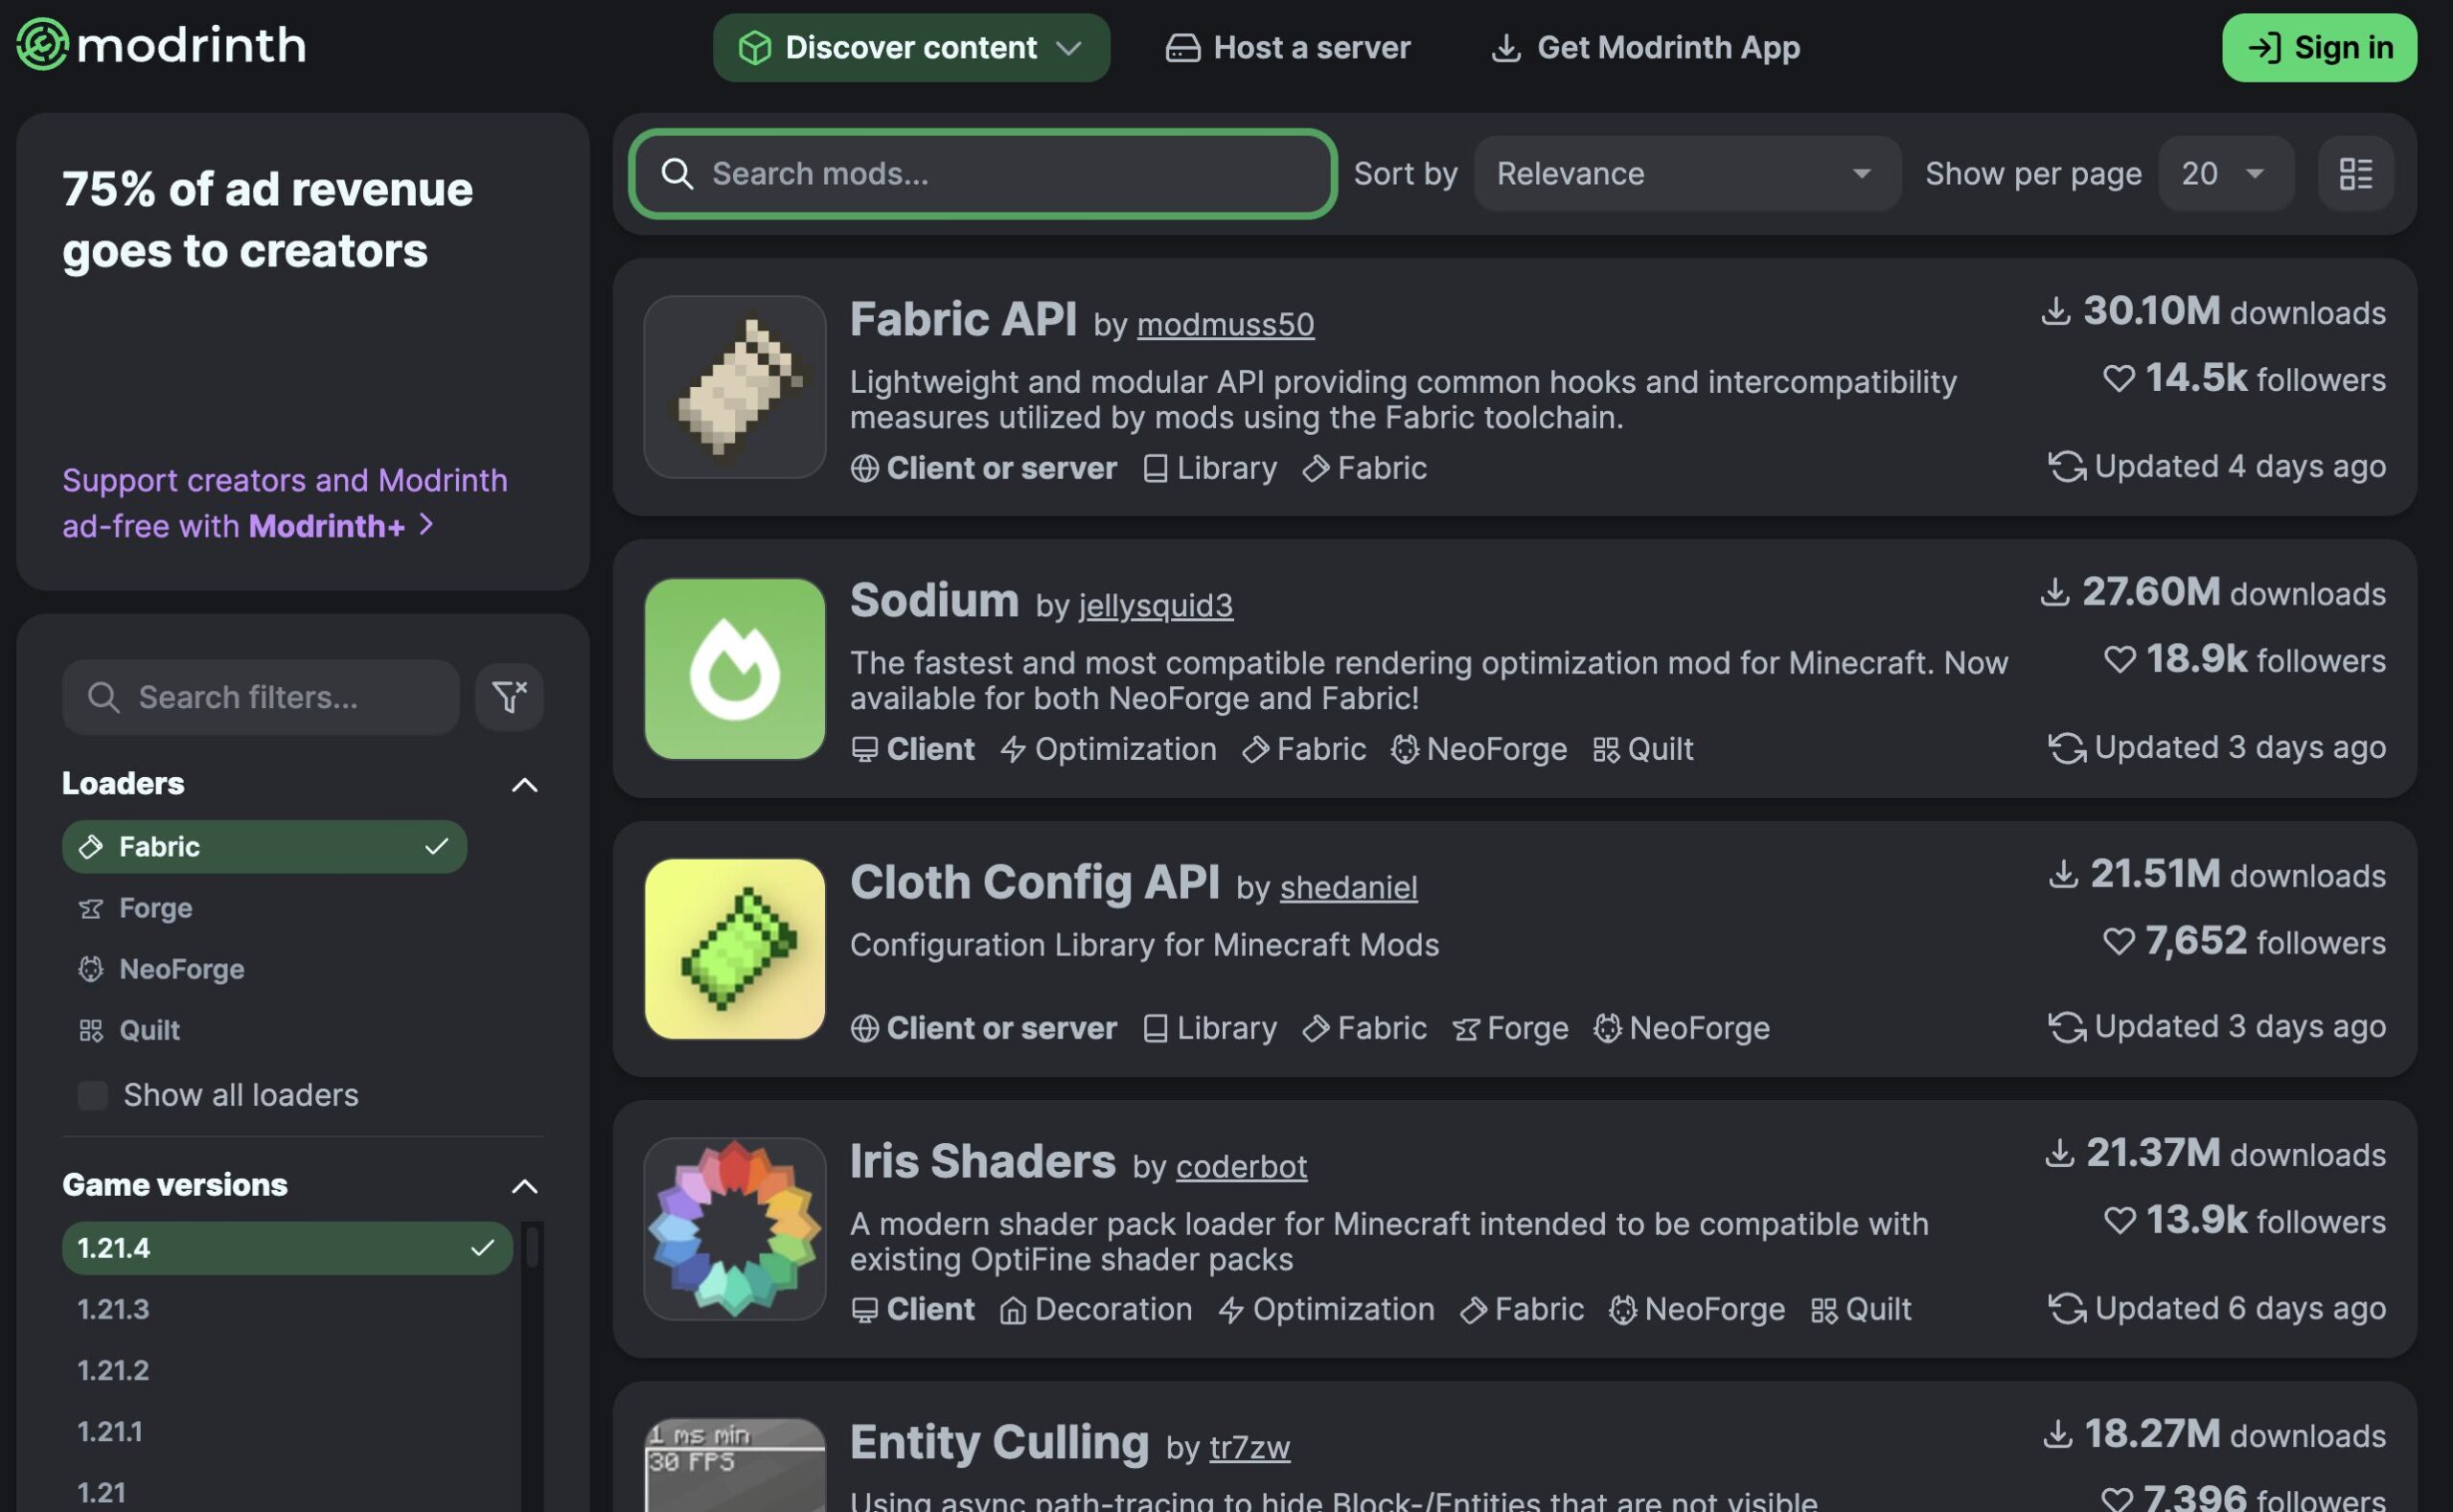The width and height of the screenshot is (2453, 1512).
Task: Click the Library tag on Fabric API
Action: click(x=1210, y=468)
